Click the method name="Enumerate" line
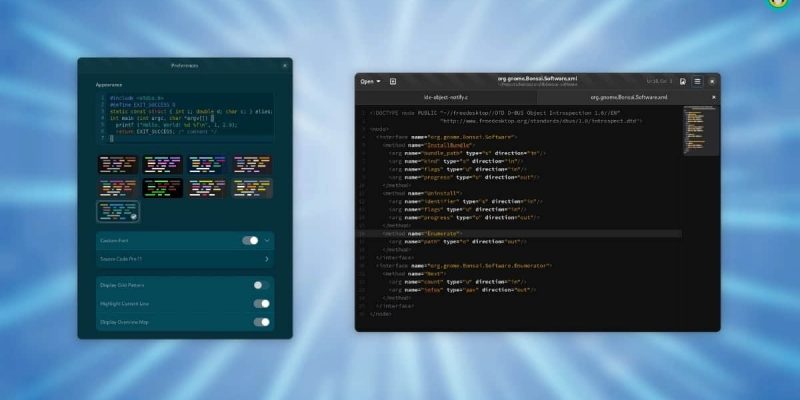The height and width of the screenshot is (400, 800). (422, 234)
